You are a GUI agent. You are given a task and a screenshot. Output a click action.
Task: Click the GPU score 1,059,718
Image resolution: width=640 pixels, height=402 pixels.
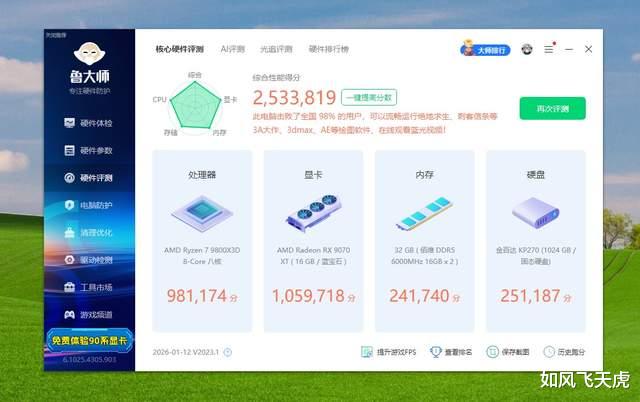point(309,296)
